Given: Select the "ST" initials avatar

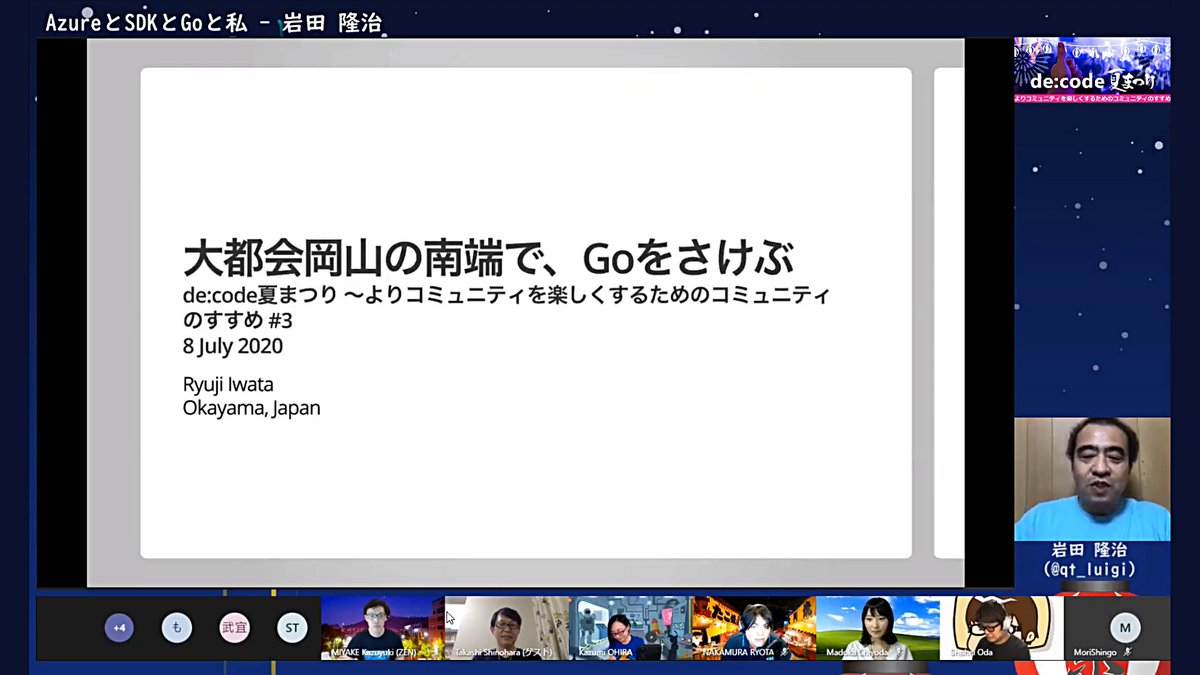Looking at the screenshot, I should click(292, 628).
